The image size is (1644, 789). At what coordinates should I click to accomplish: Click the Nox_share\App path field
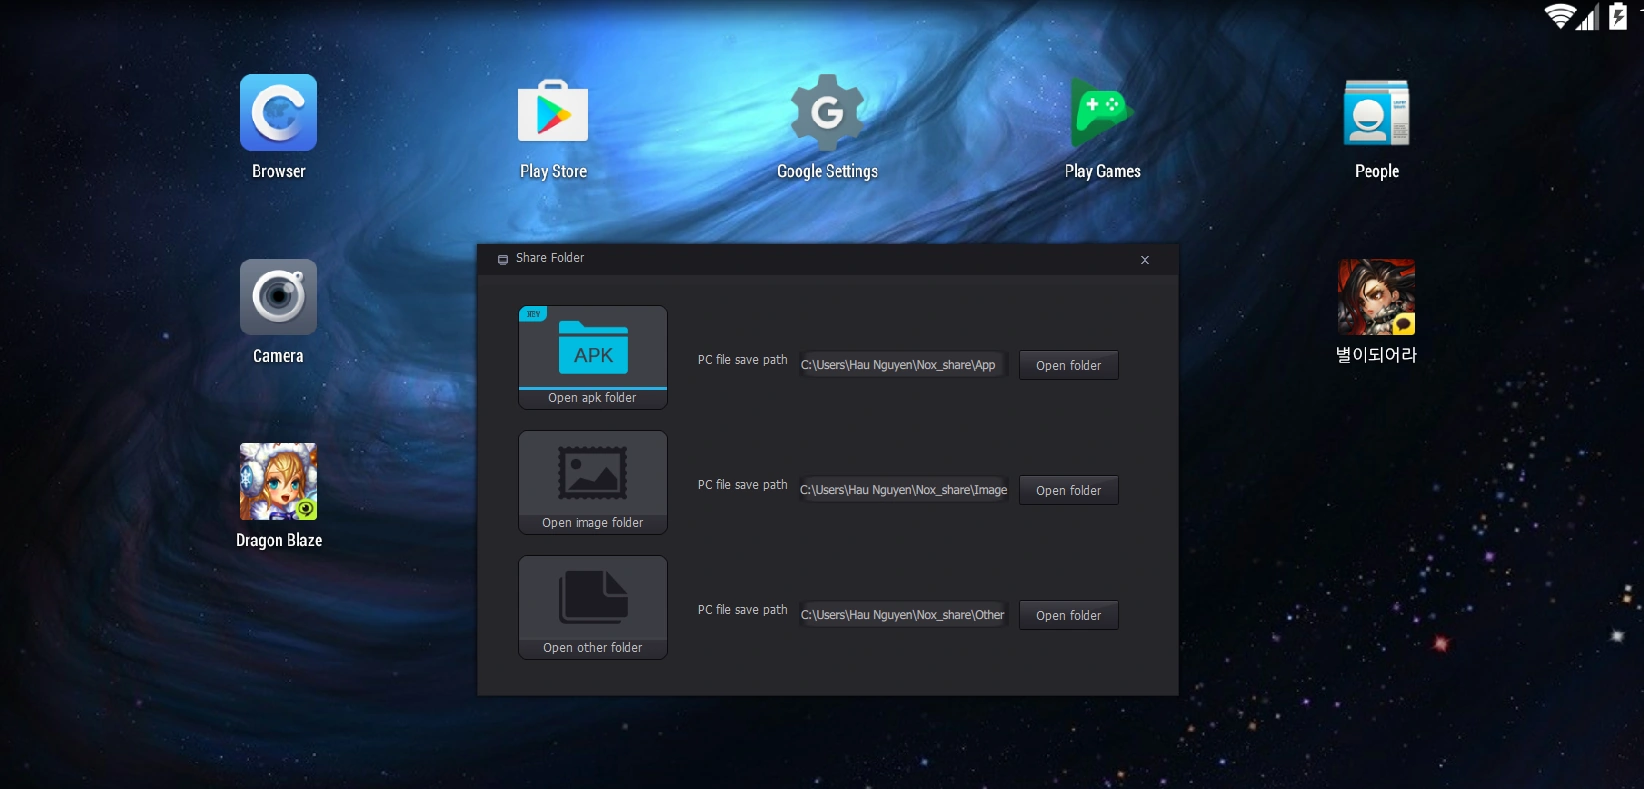pos(902,365)
